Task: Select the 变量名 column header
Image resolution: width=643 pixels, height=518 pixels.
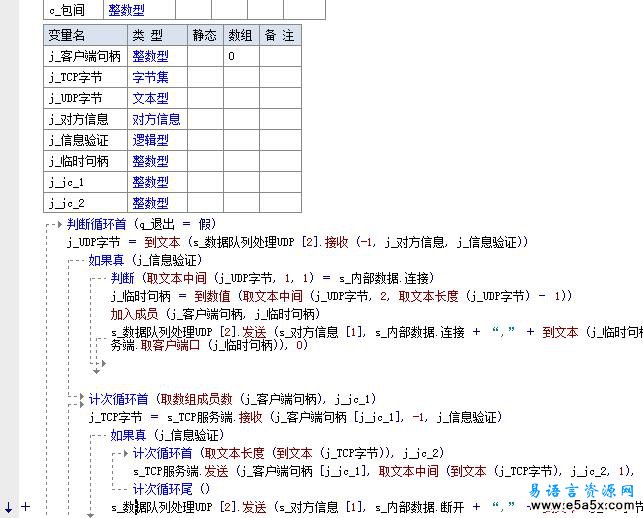Action: point(85,35)
